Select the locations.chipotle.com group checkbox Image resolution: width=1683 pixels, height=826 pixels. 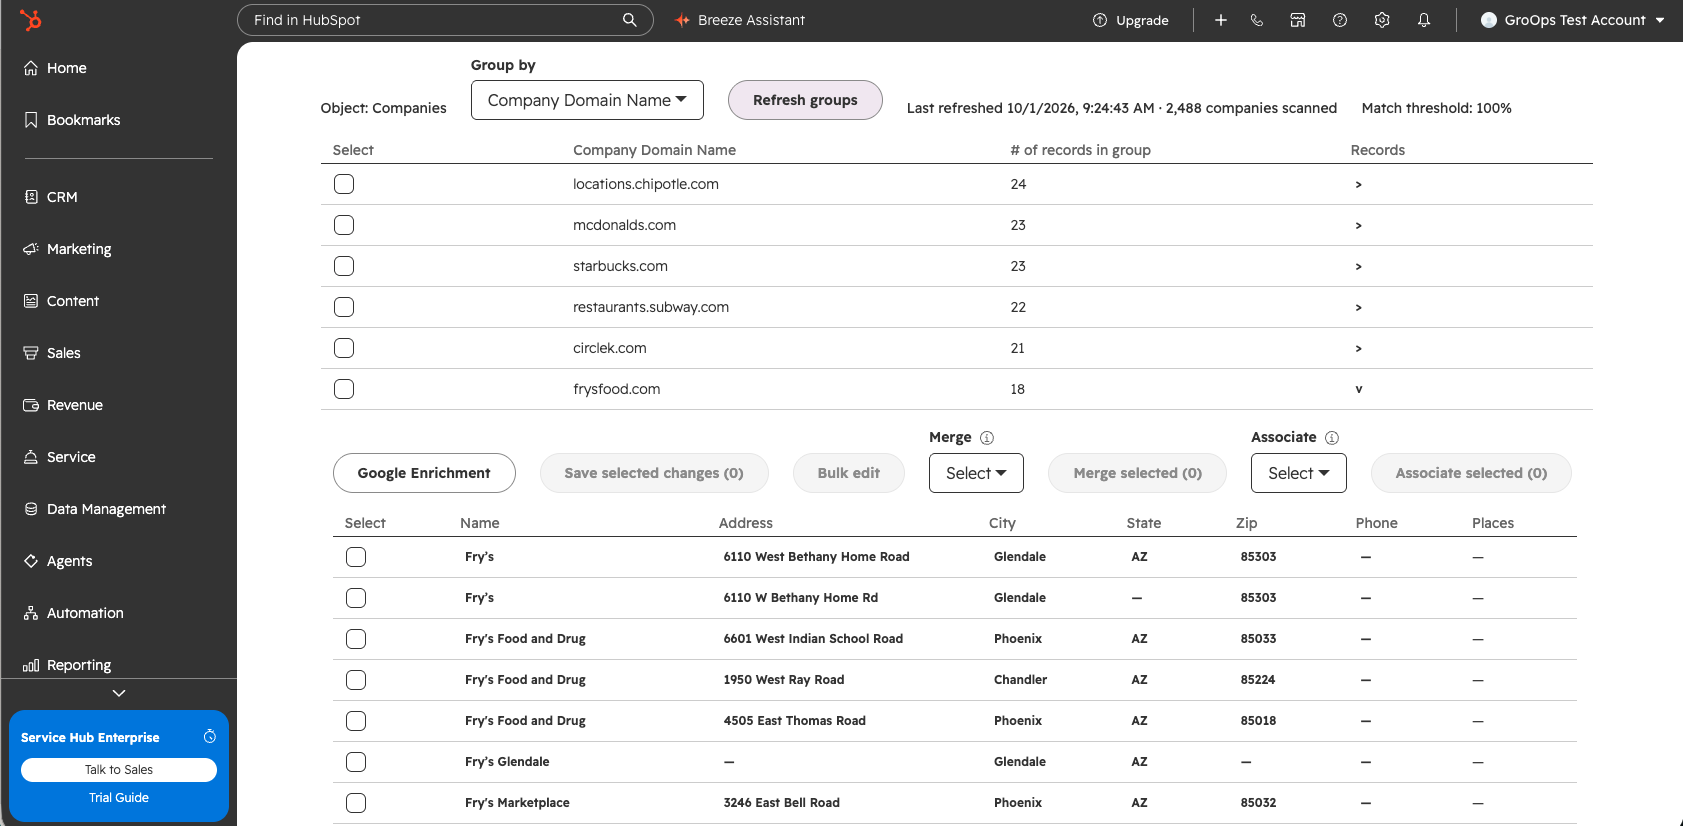click(x=344, y=184)
